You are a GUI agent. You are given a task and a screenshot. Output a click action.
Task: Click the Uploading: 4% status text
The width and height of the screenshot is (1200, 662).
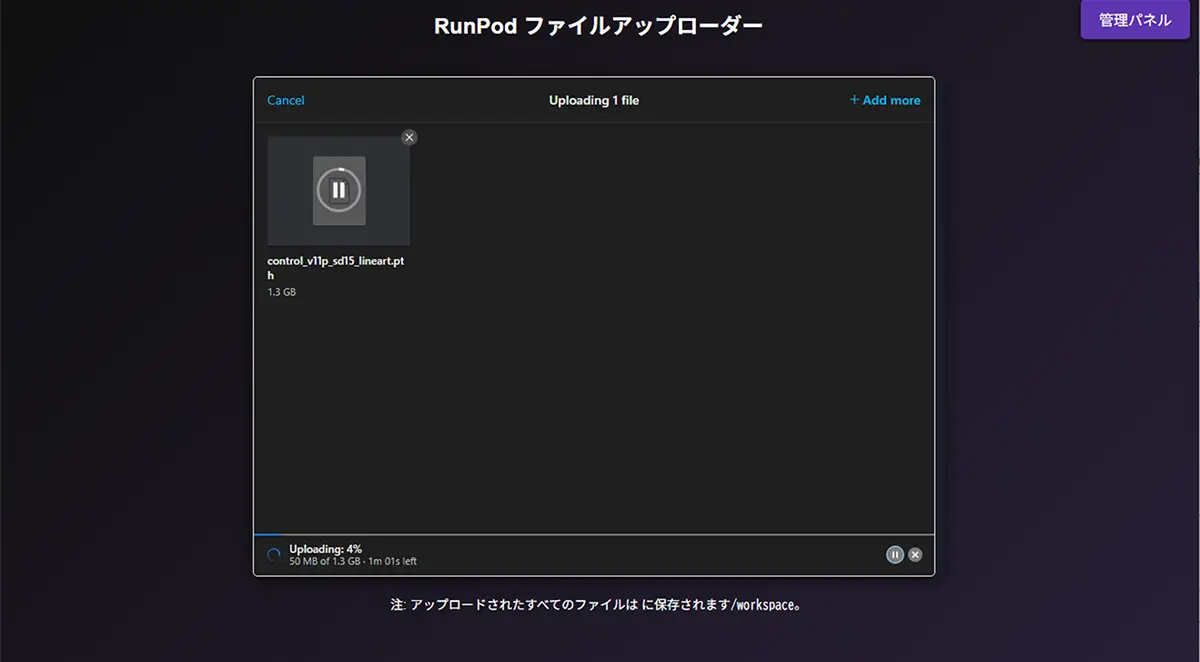tap(326, 549)
